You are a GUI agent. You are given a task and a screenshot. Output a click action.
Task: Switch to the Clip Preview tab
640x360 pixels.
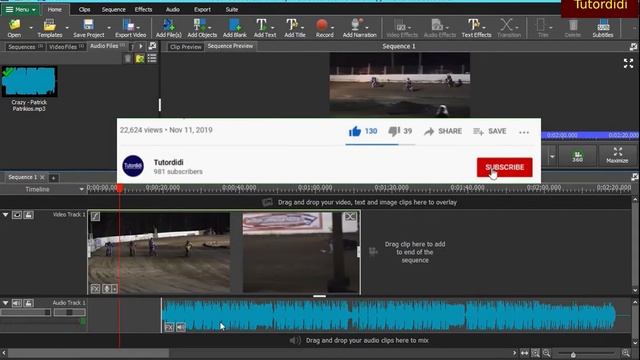coord(186,47)
